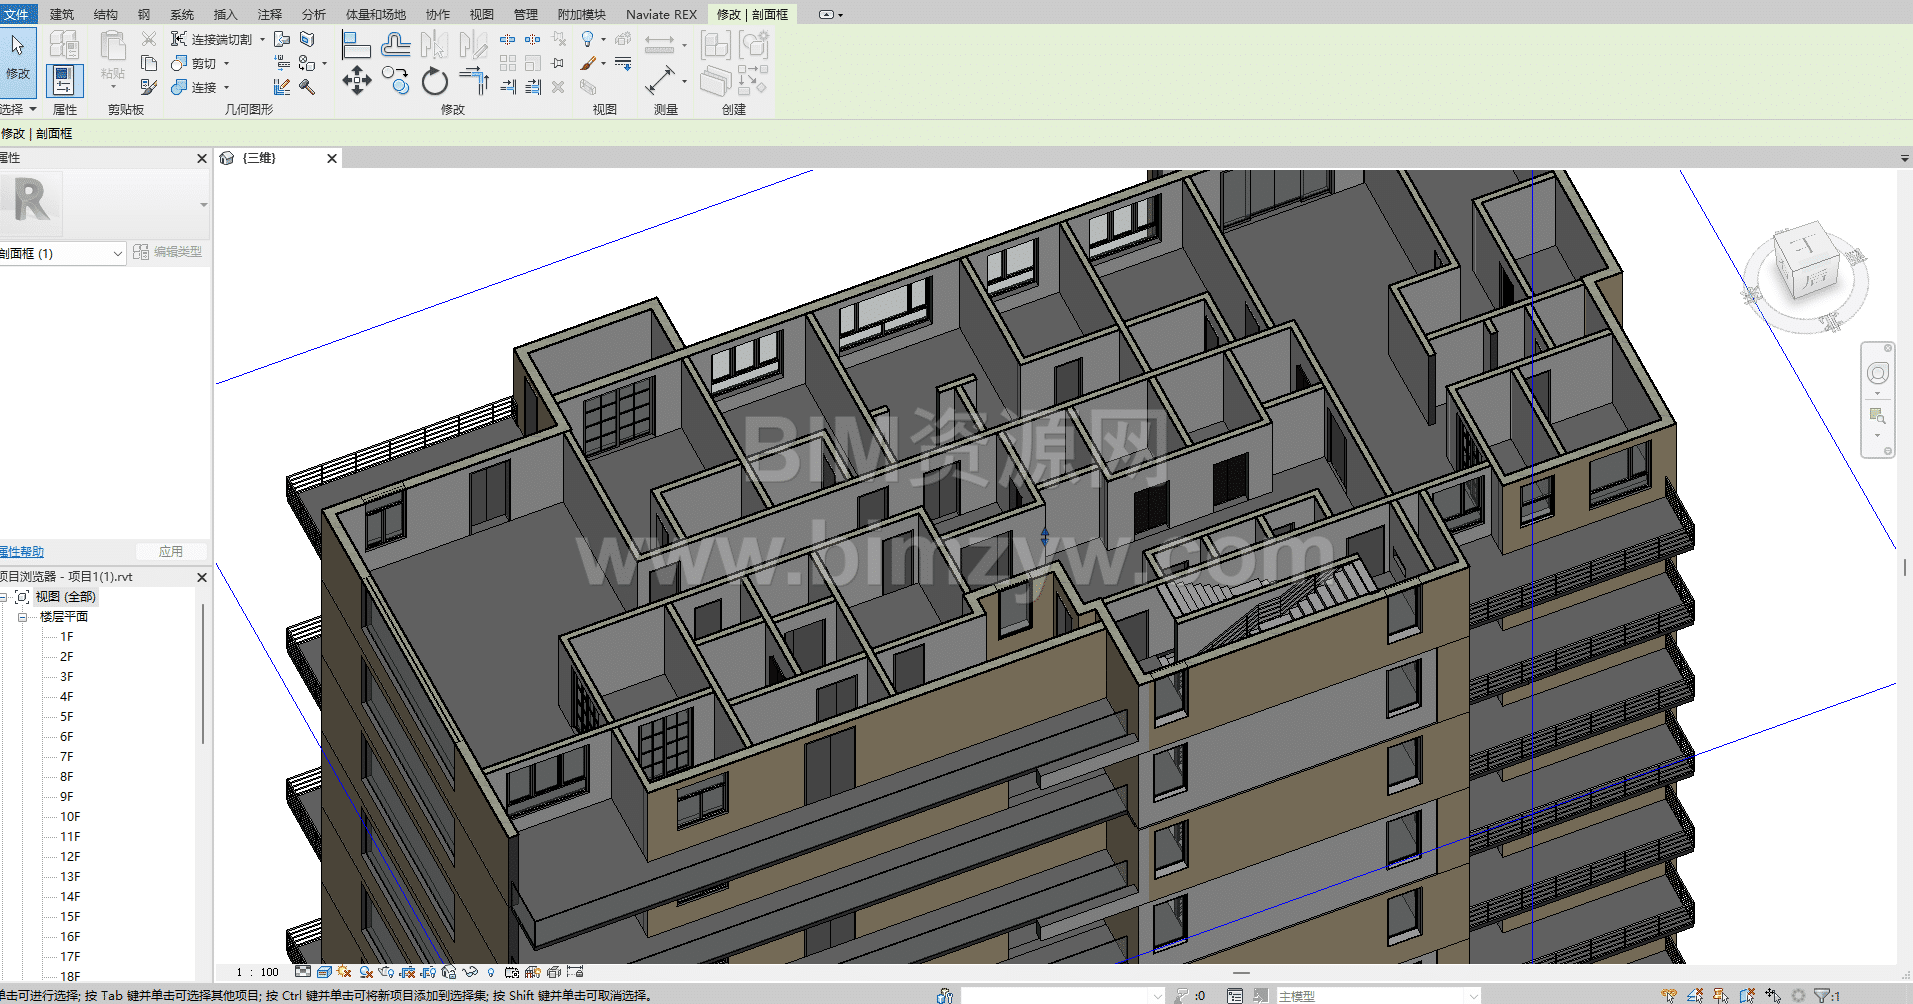Select the Demolish hammer tool
Screen dimensions: 1913x1004
tap(307, 87)
